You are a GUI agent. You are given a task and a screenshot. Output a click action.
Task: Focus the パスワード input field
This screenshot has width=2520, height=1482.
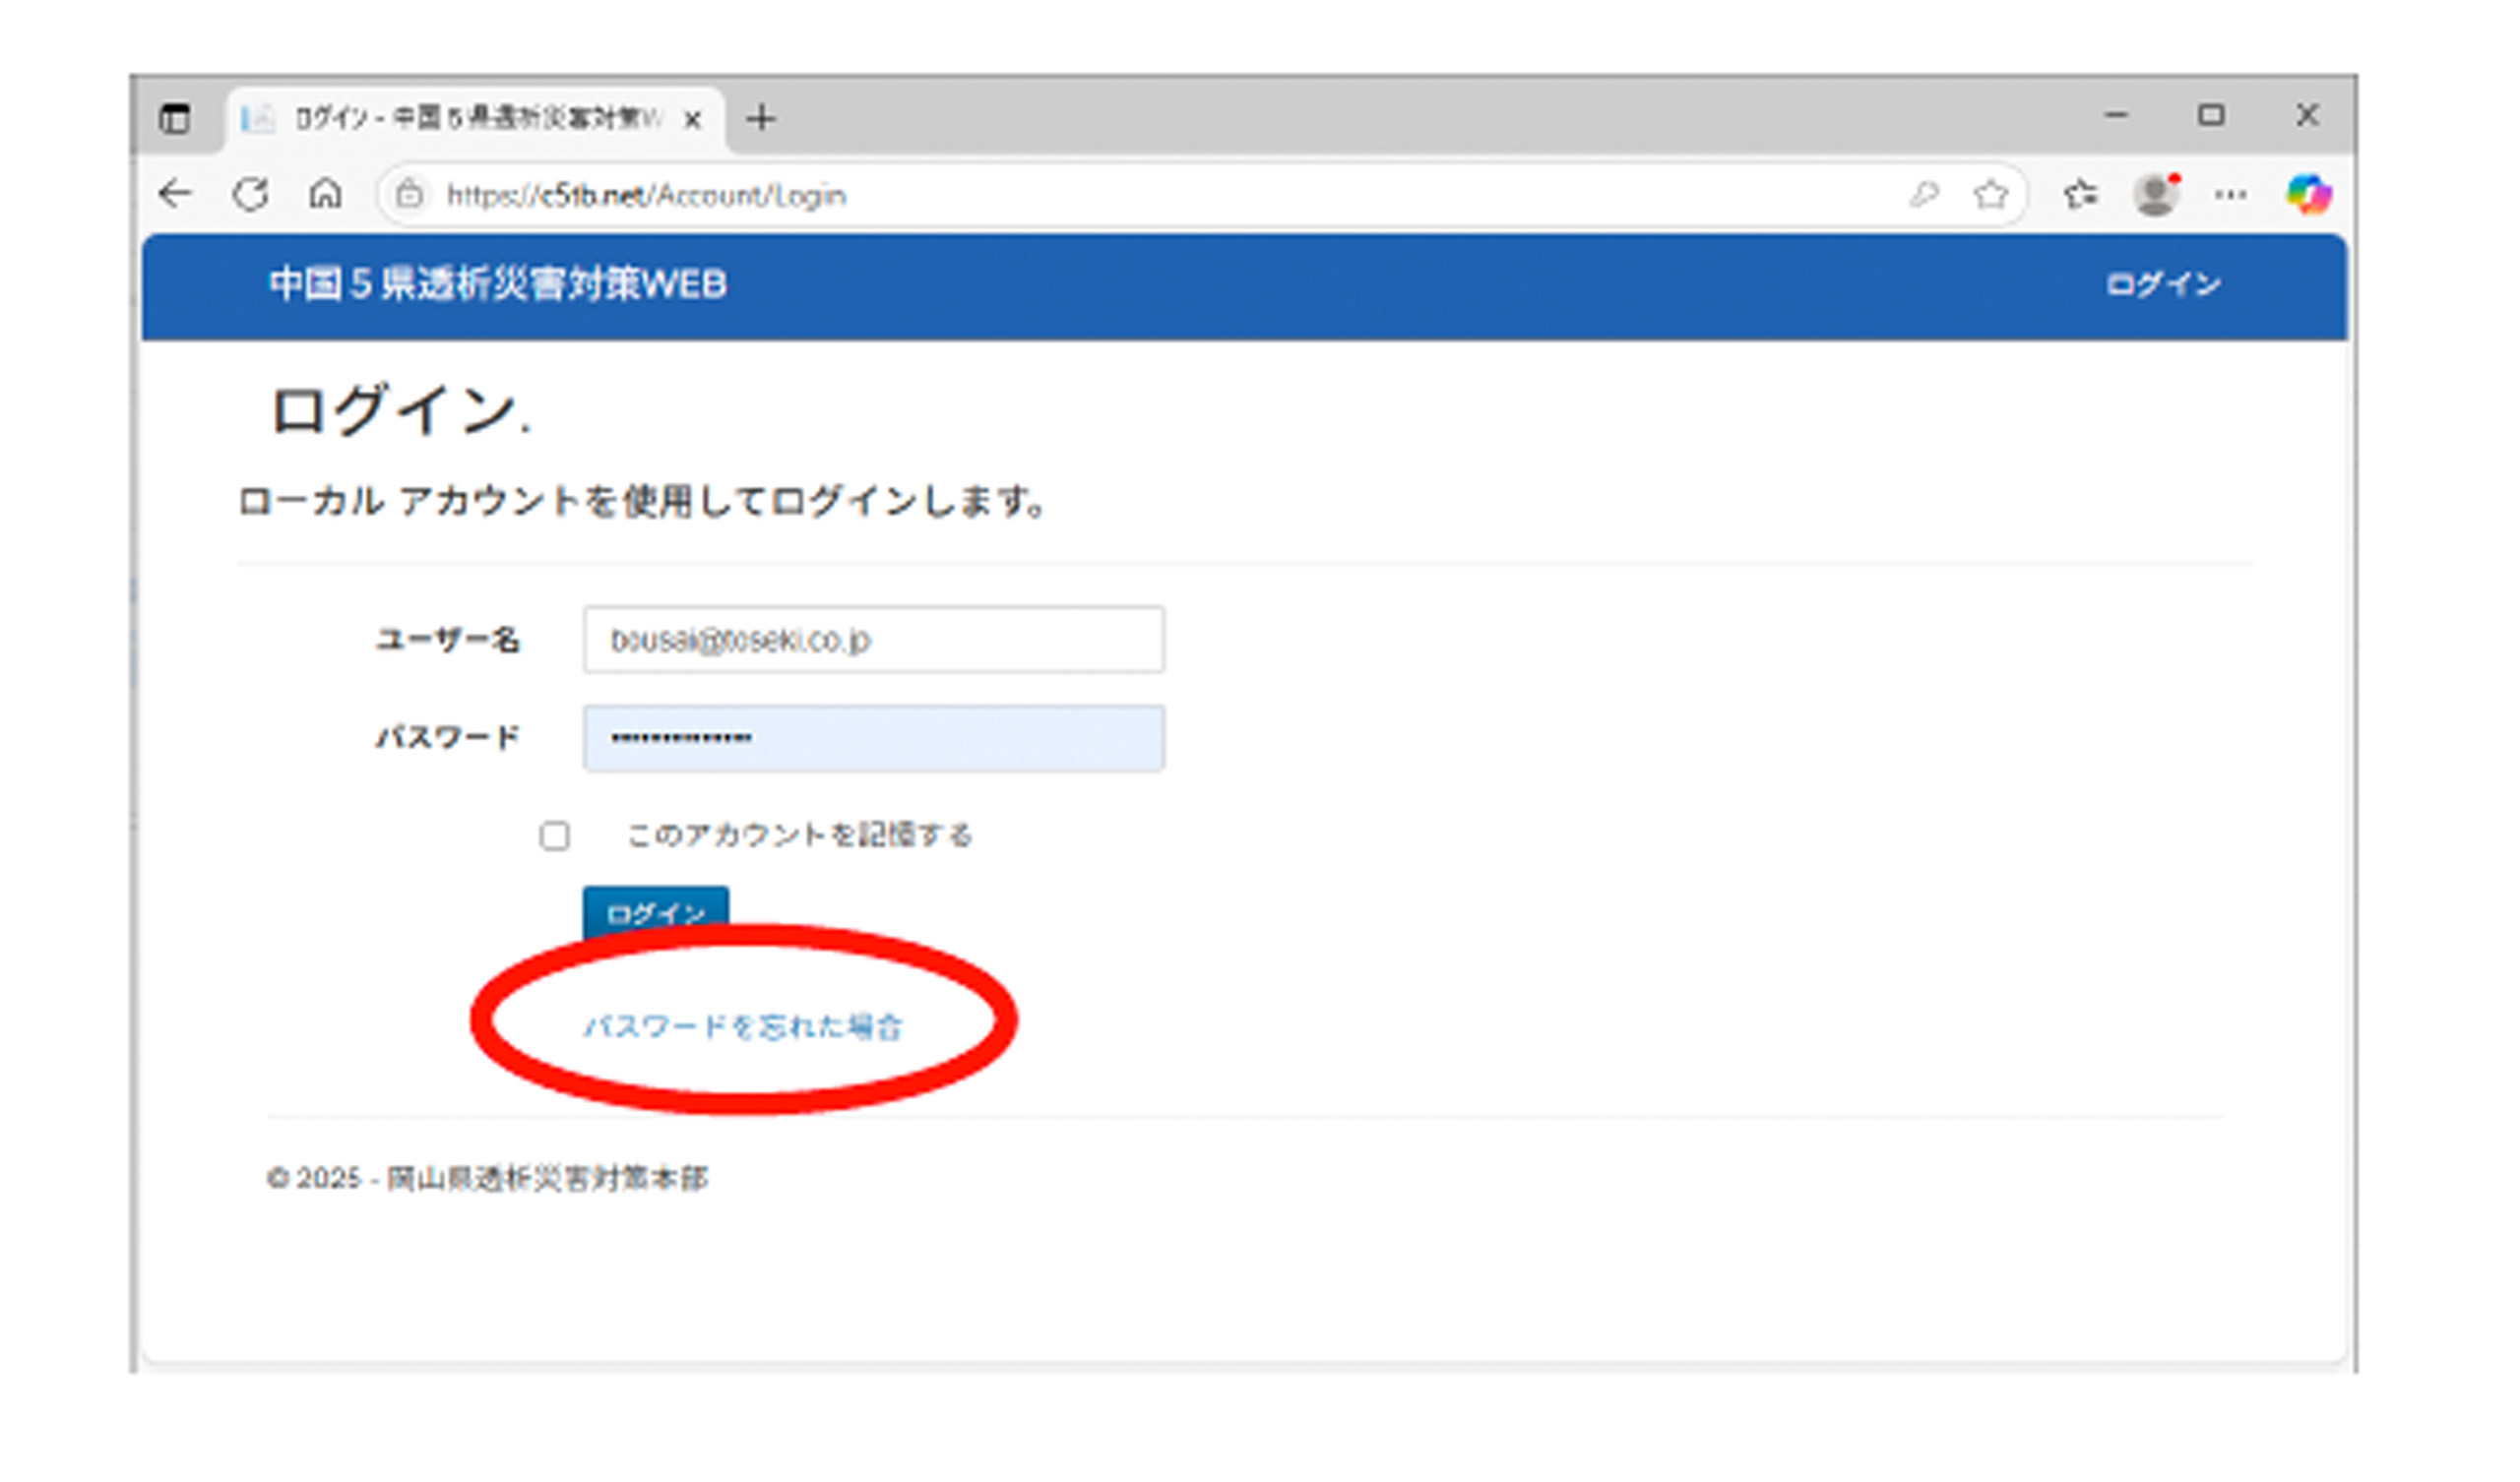click(x=873, y=739)
